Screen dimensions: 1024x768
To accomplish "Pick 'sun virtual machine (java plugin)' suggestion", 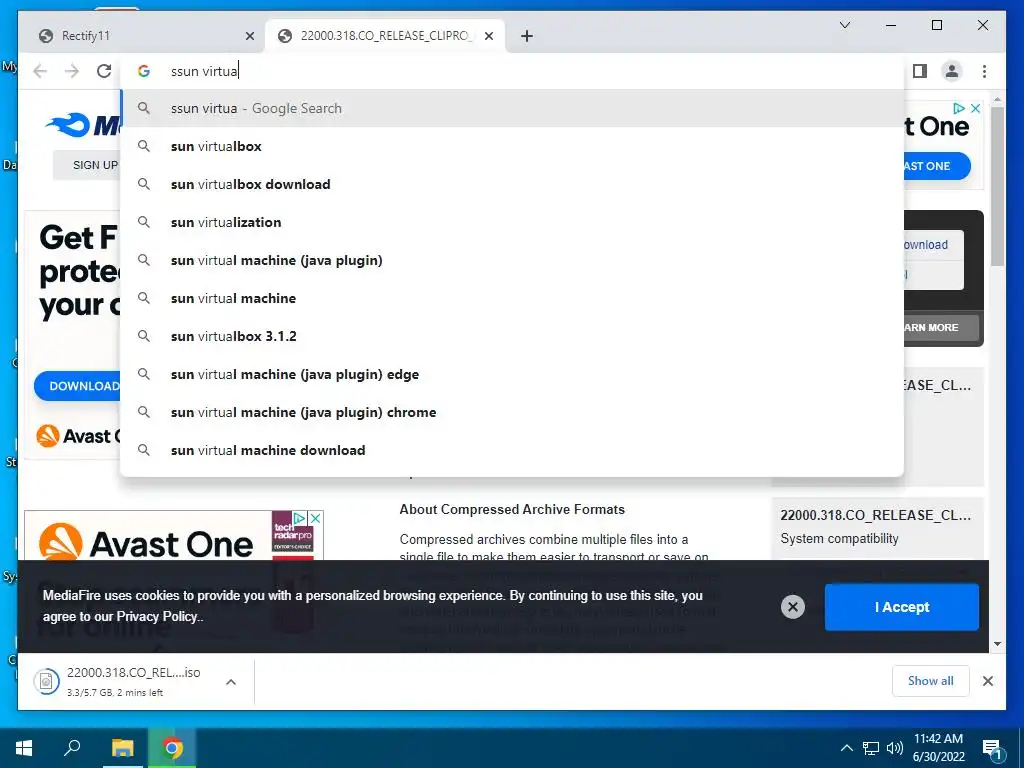I will pyautogui.click(x=512, y=260).
